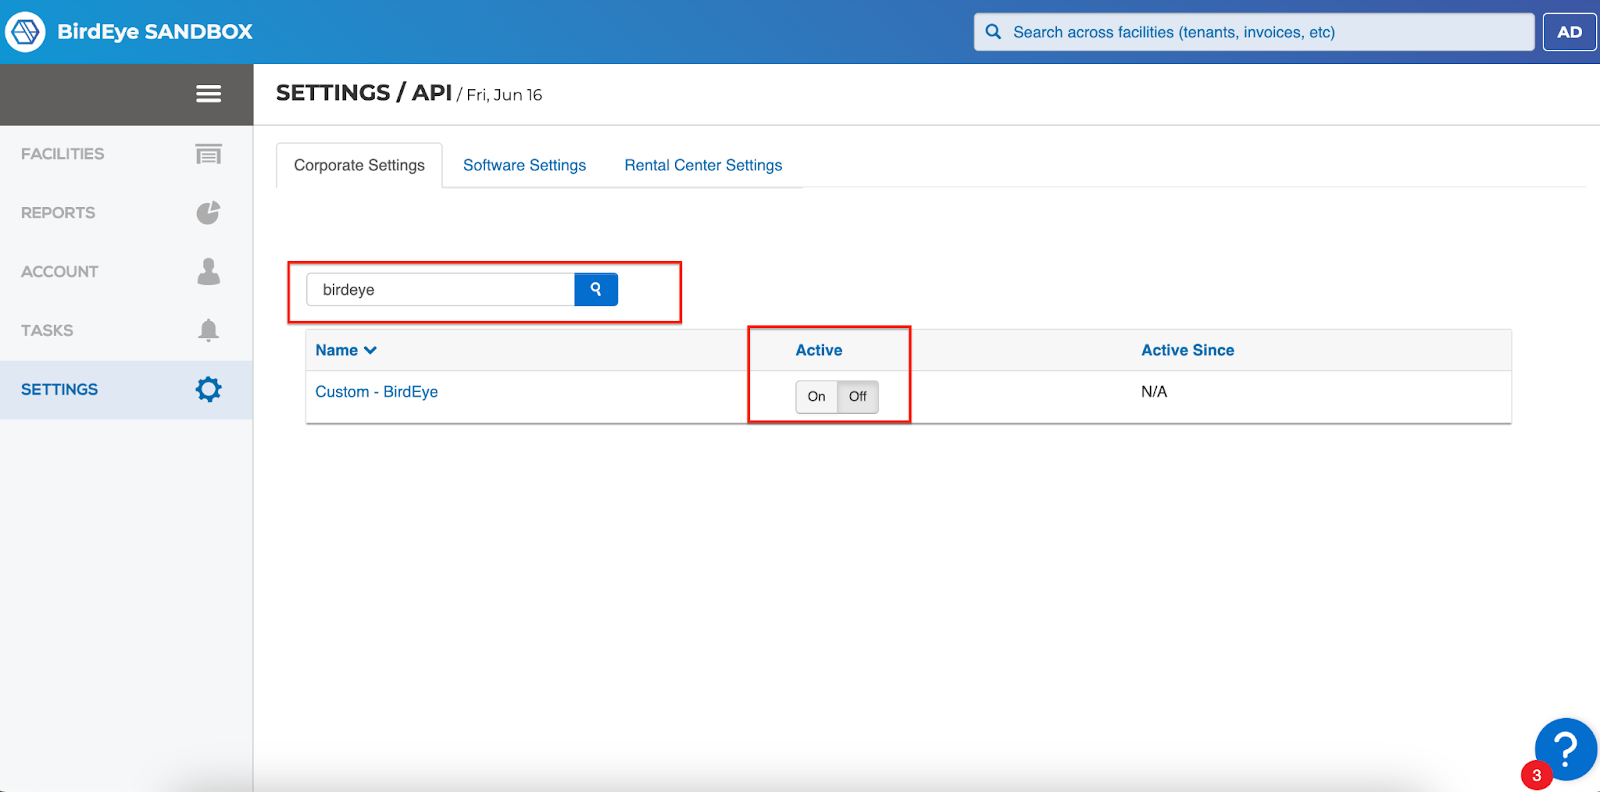This screenshot has width=1600, height=792.
Task: Open the Corporate Settings tab
Action: (x=359, y=165)
